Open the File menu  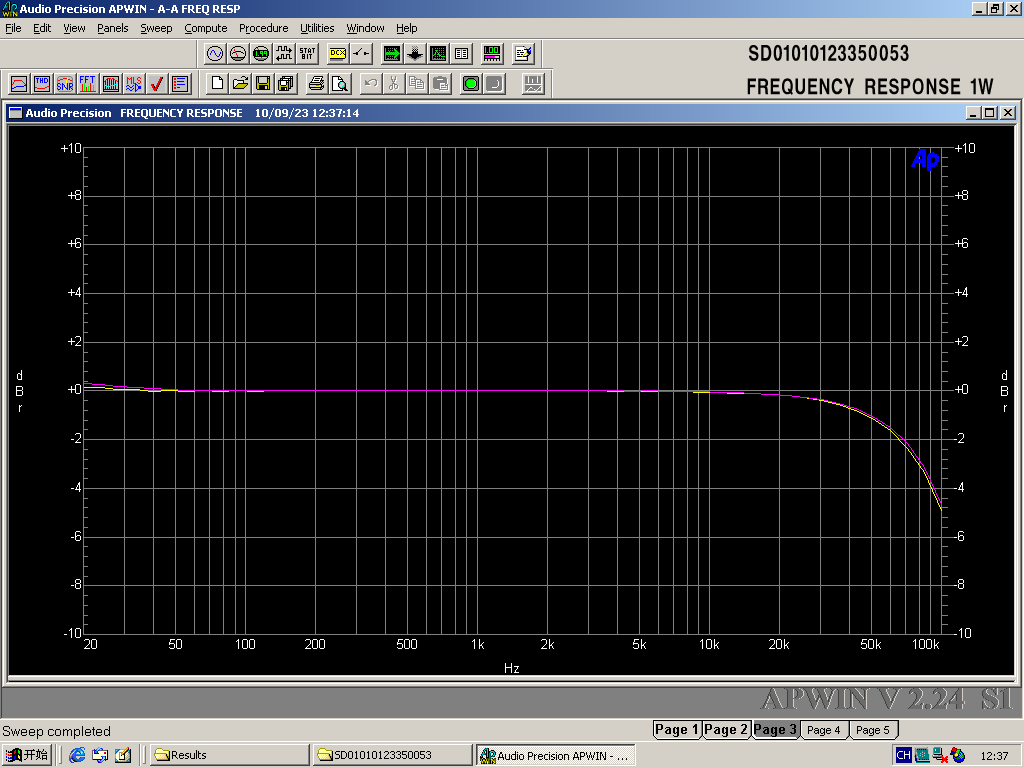tap(13, 28)
